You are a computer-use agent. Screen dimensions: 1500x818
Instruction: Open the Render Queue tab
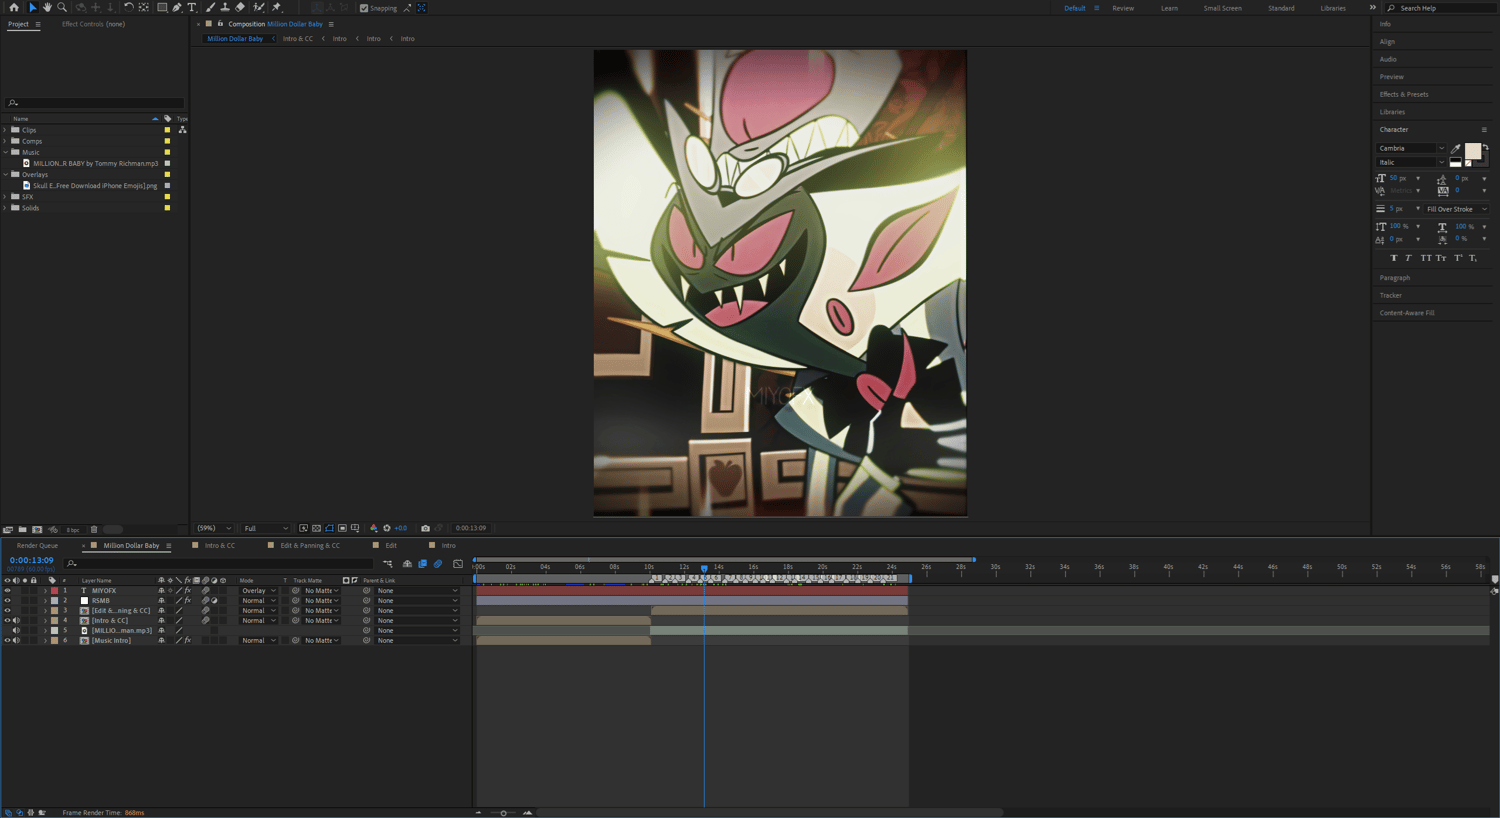pyautogui.click(x=37, y=546)
